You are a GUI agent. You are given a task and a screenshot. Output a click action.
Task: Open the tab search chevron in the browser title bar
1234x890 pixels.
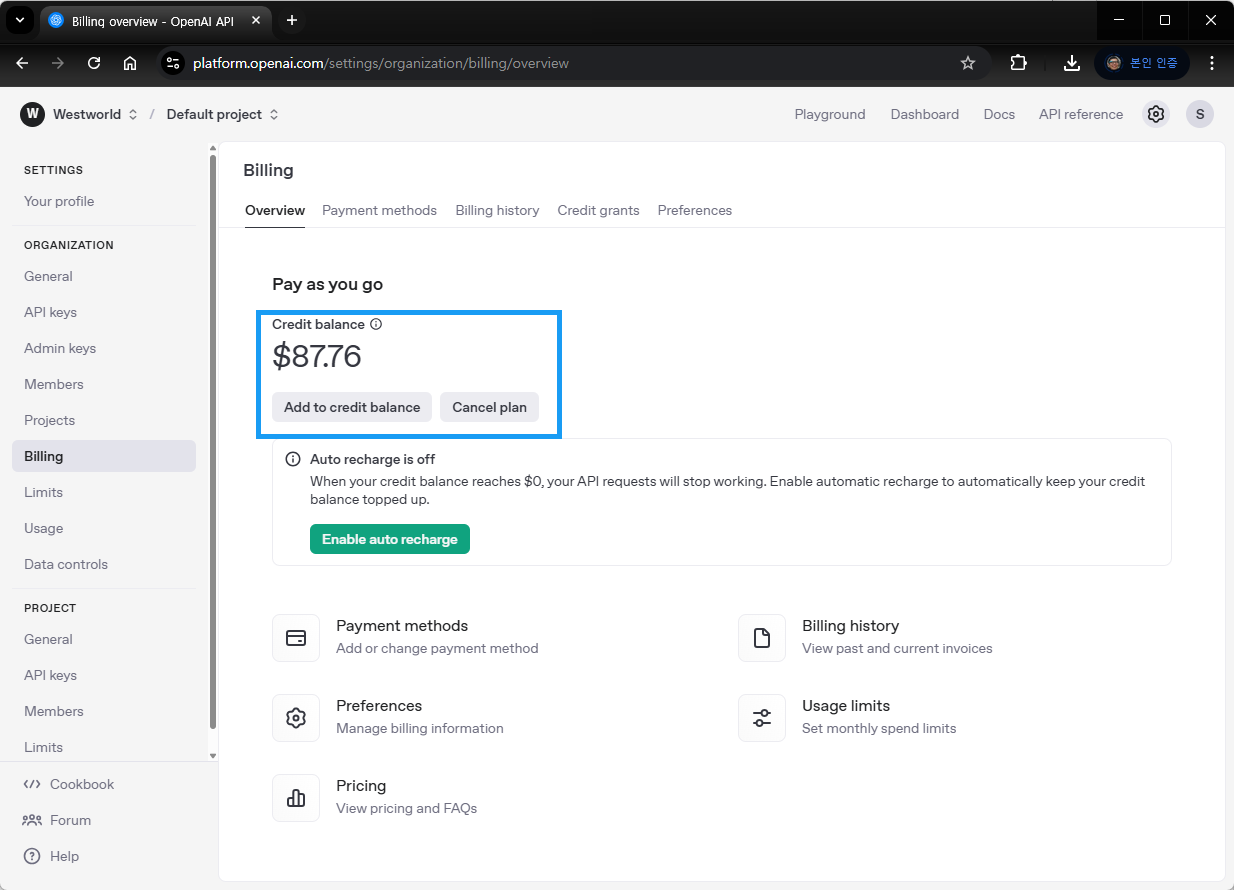(x=19, y=20)
